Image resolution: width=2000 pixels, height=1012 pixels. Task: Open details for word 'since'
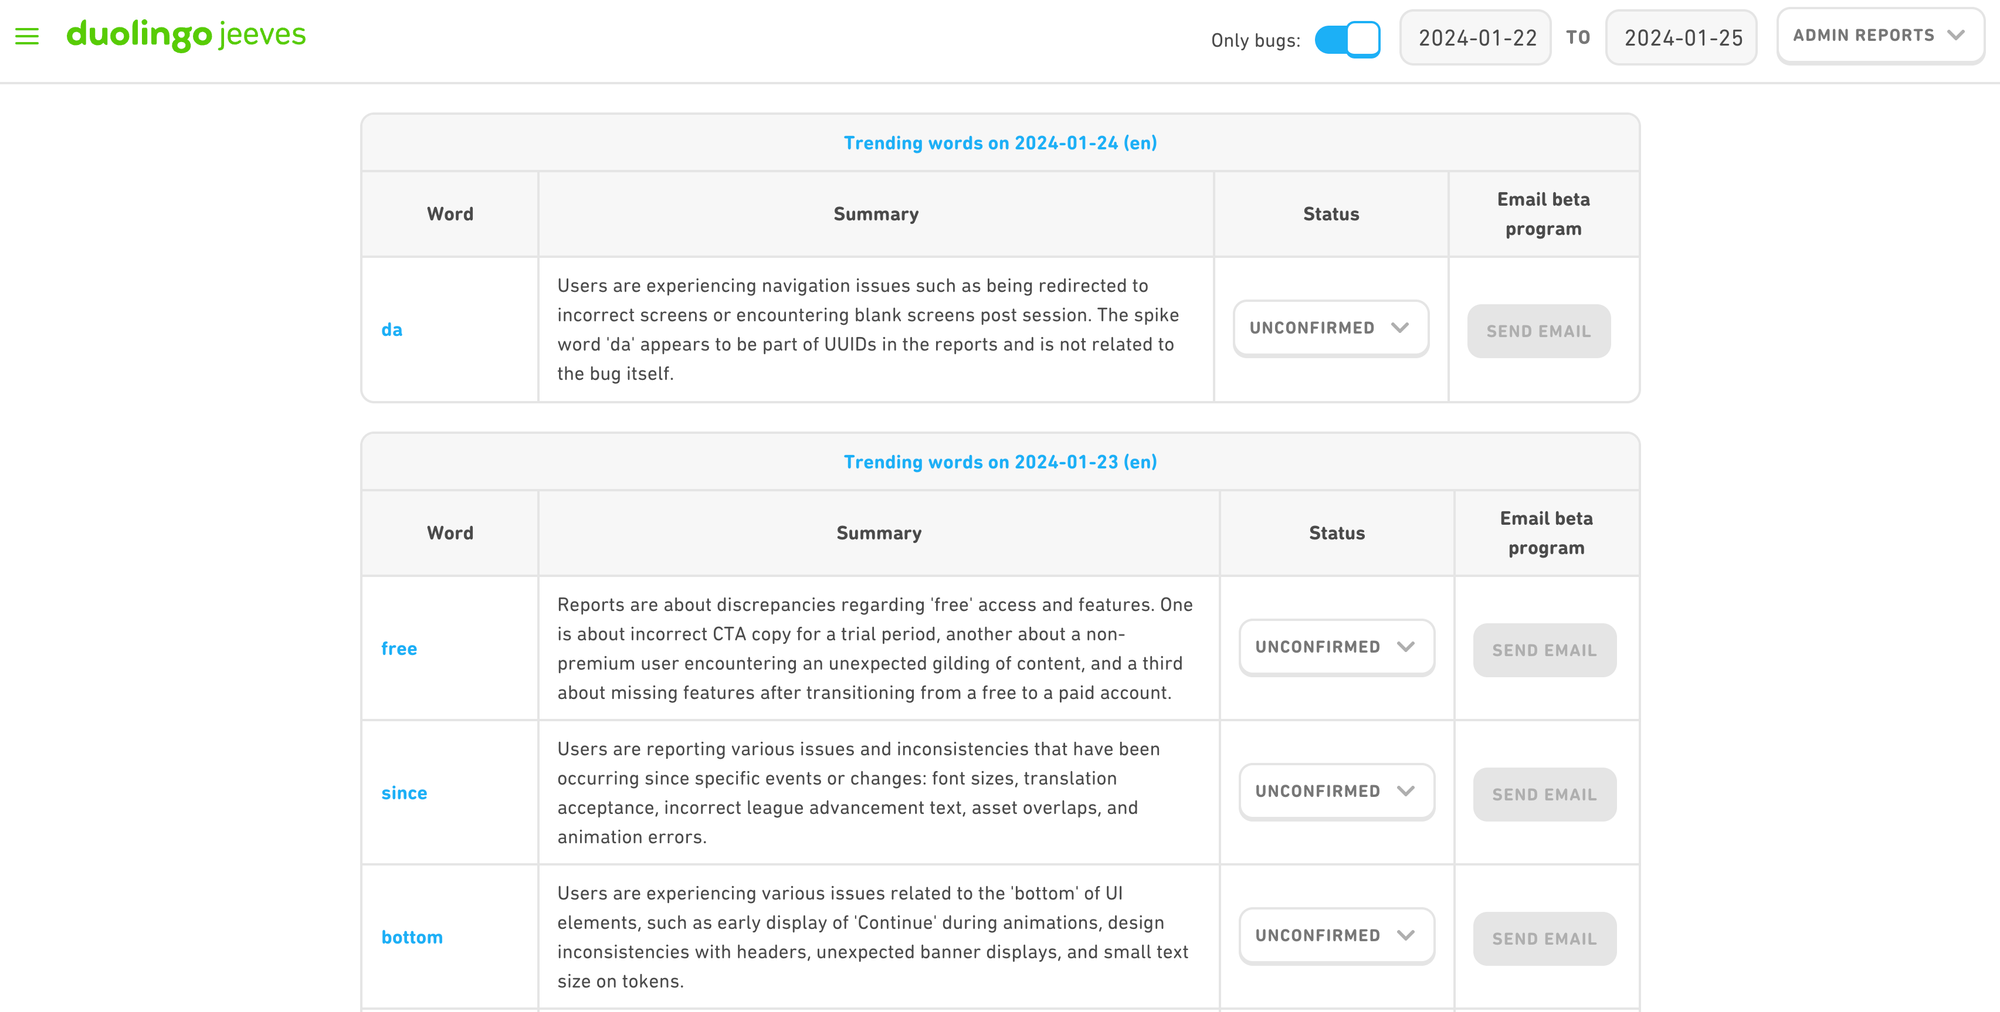[404, 793]
